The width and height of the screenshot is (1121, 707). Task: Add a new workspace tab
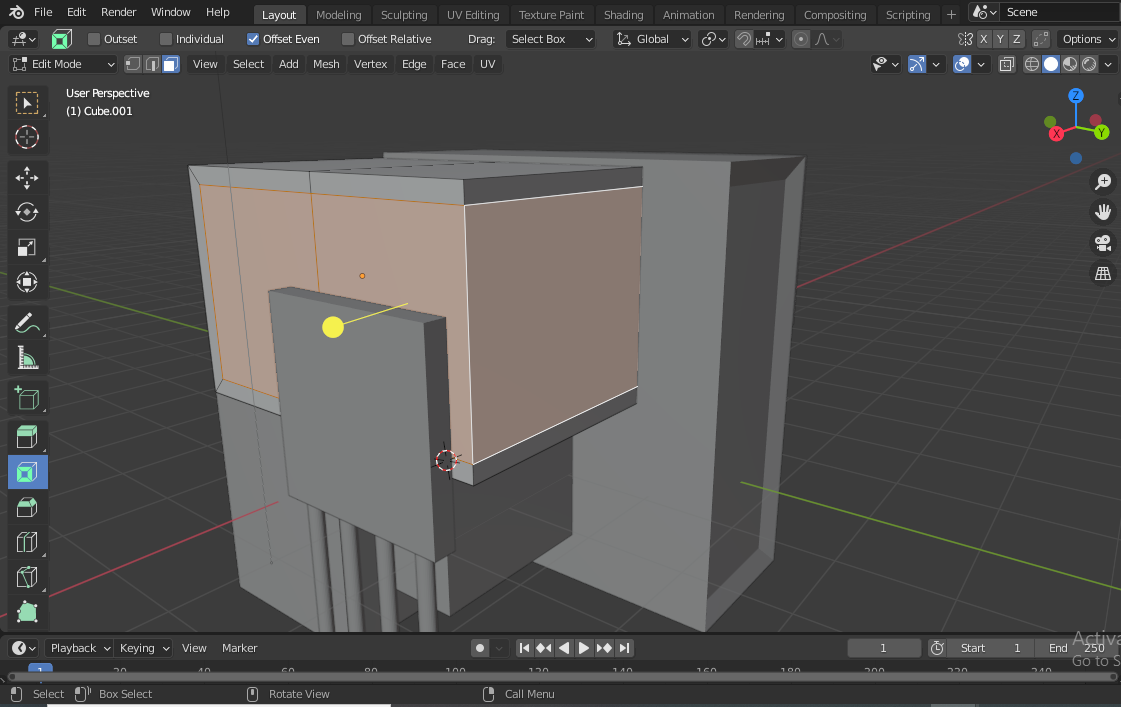(951, 15)
